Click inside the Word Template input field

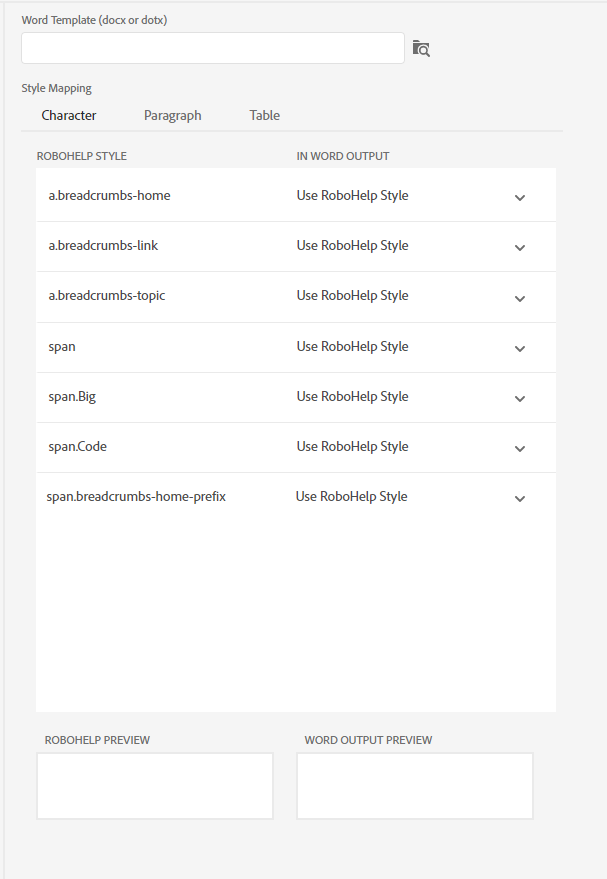213,47
